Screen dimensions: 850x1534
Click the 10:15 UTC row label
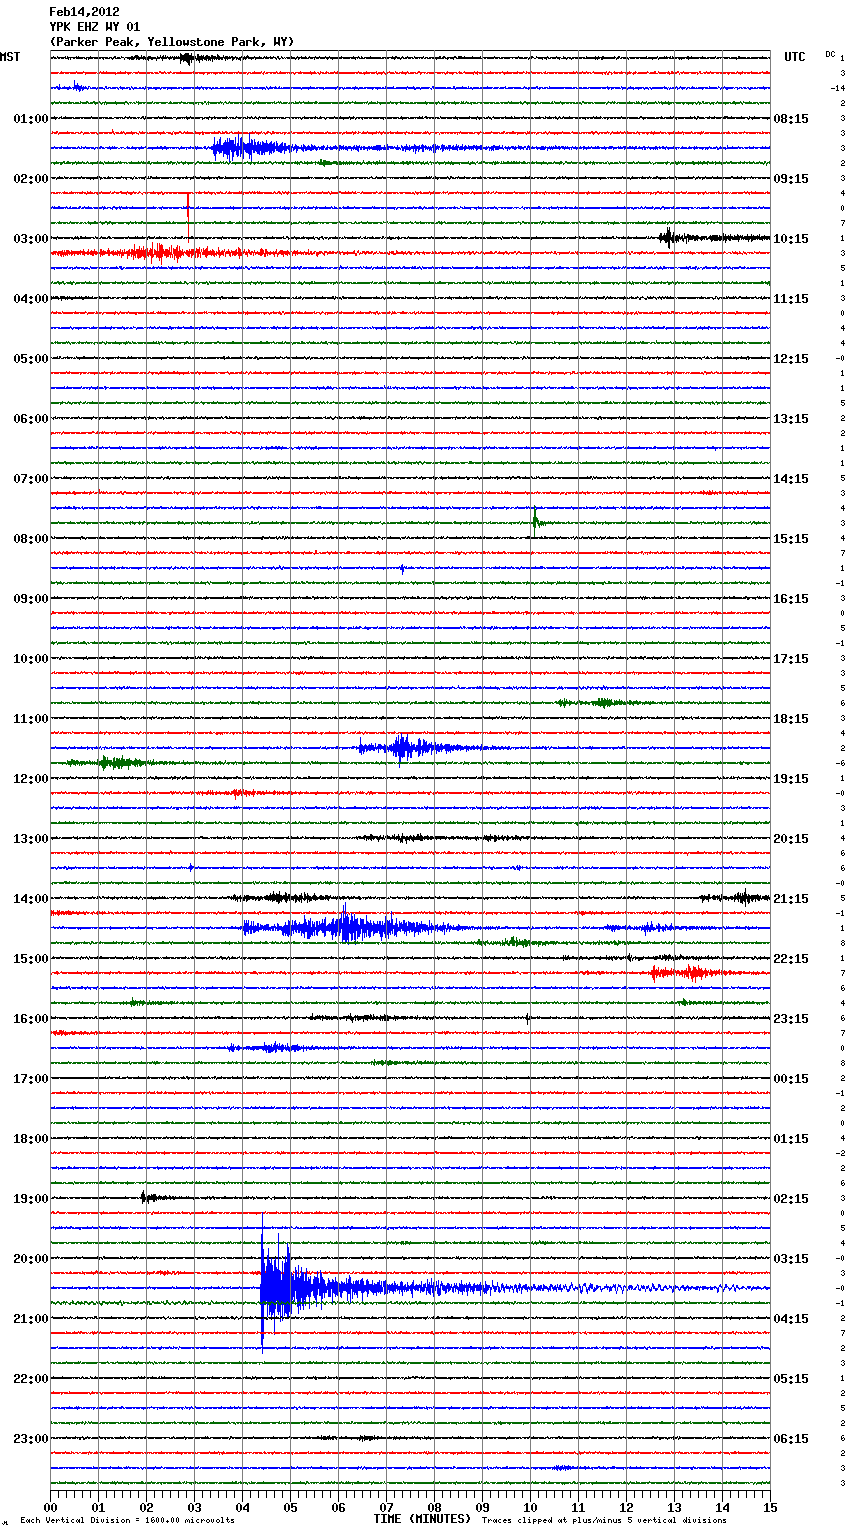tap(791, 239)
